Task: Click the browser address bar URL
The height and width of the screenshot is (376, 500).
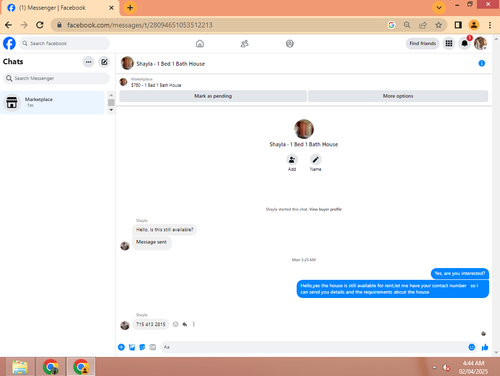Action: pyautogui.click(x=140, y=25)
